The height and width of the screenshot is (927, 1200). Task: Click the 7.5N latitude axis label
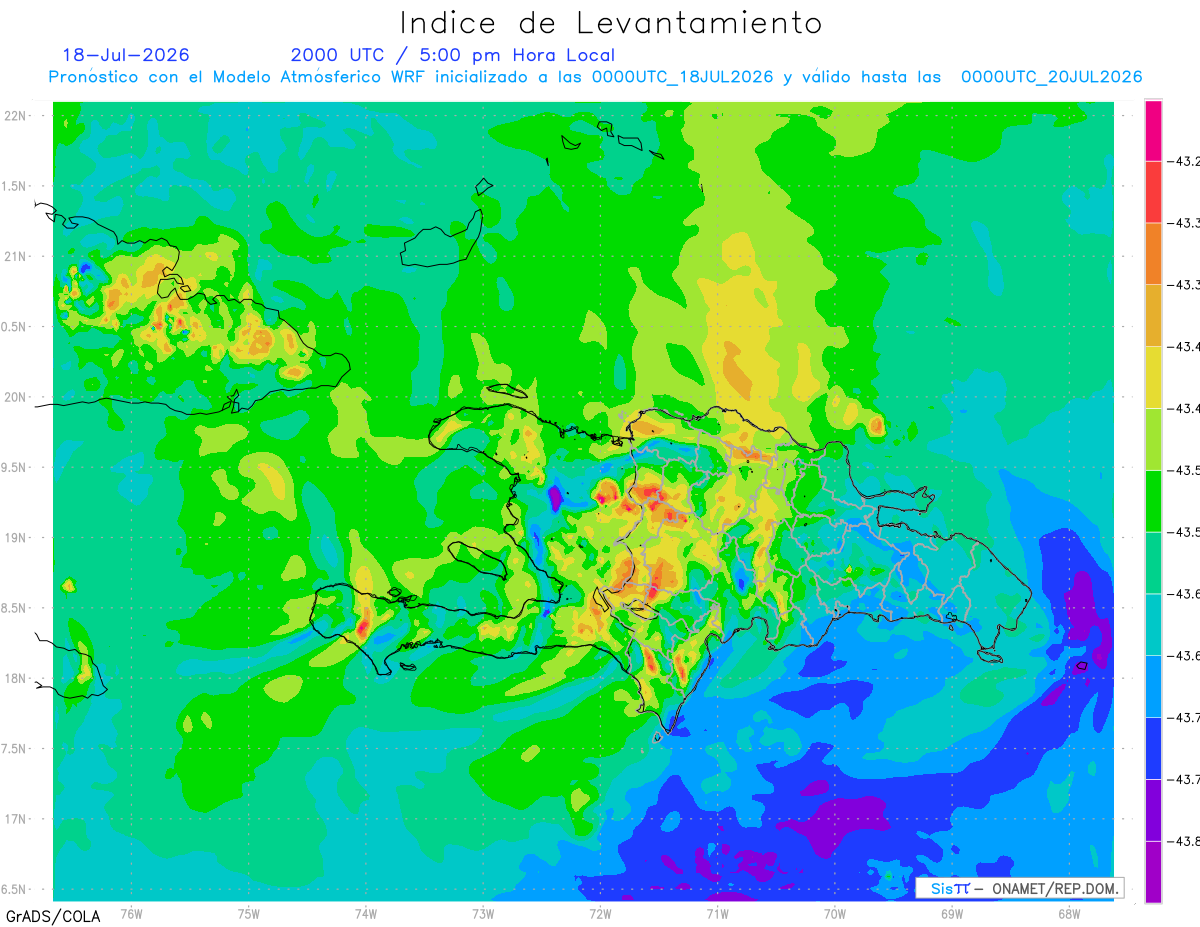click(15, 749)
